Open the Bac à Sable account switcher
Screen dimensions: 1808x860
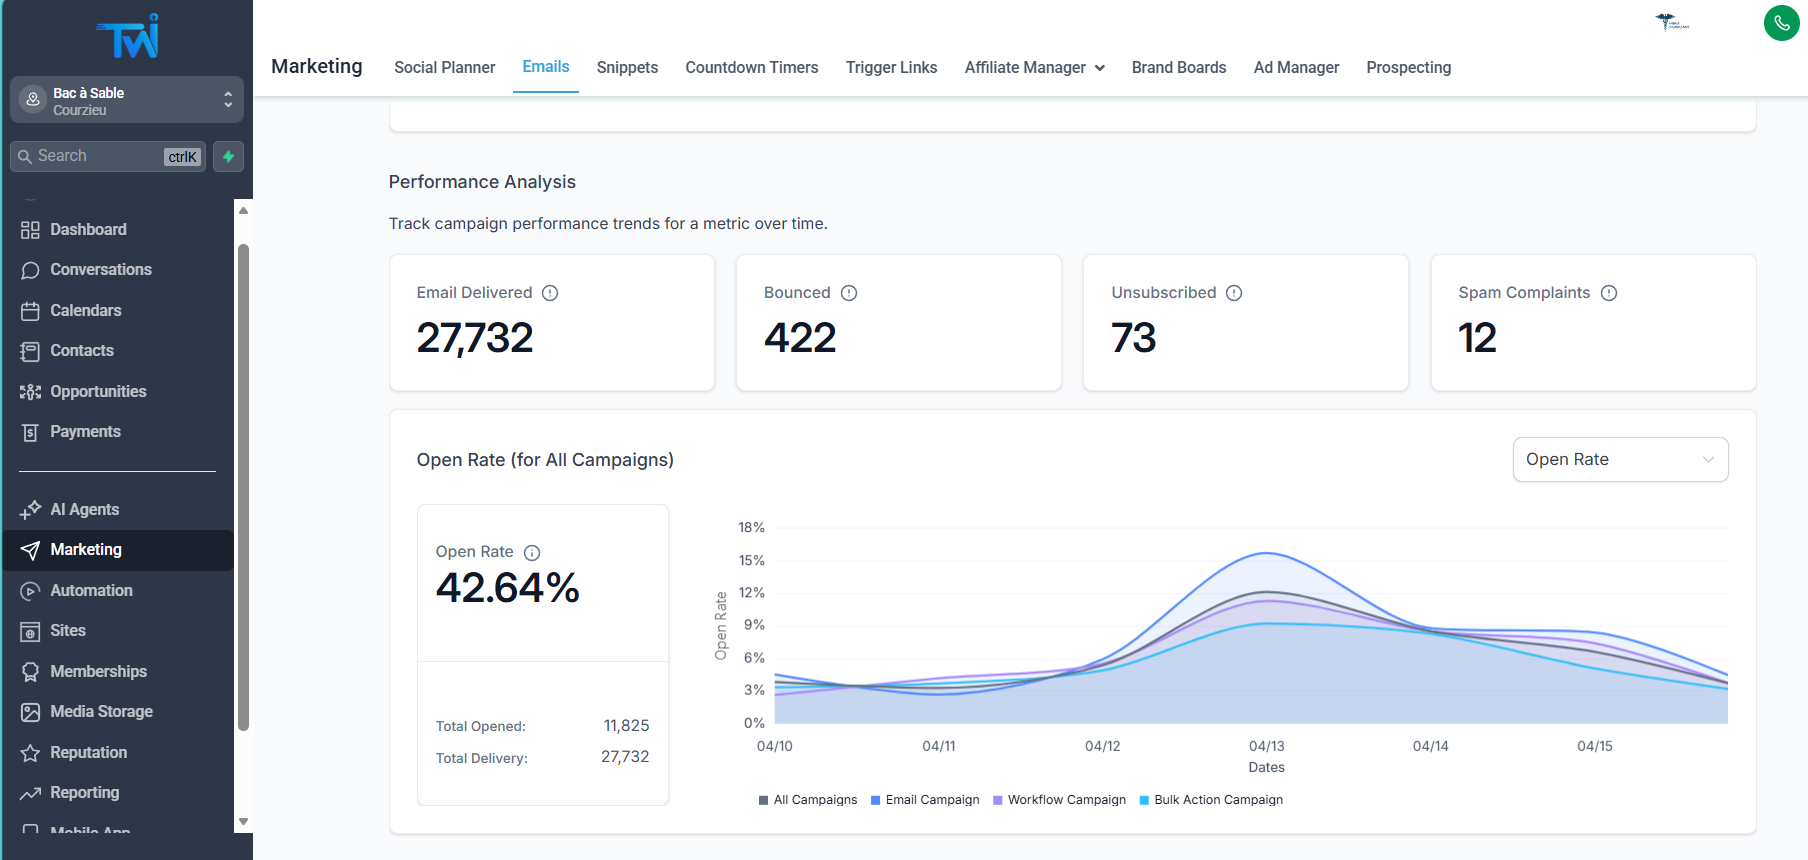click(127, 100)
